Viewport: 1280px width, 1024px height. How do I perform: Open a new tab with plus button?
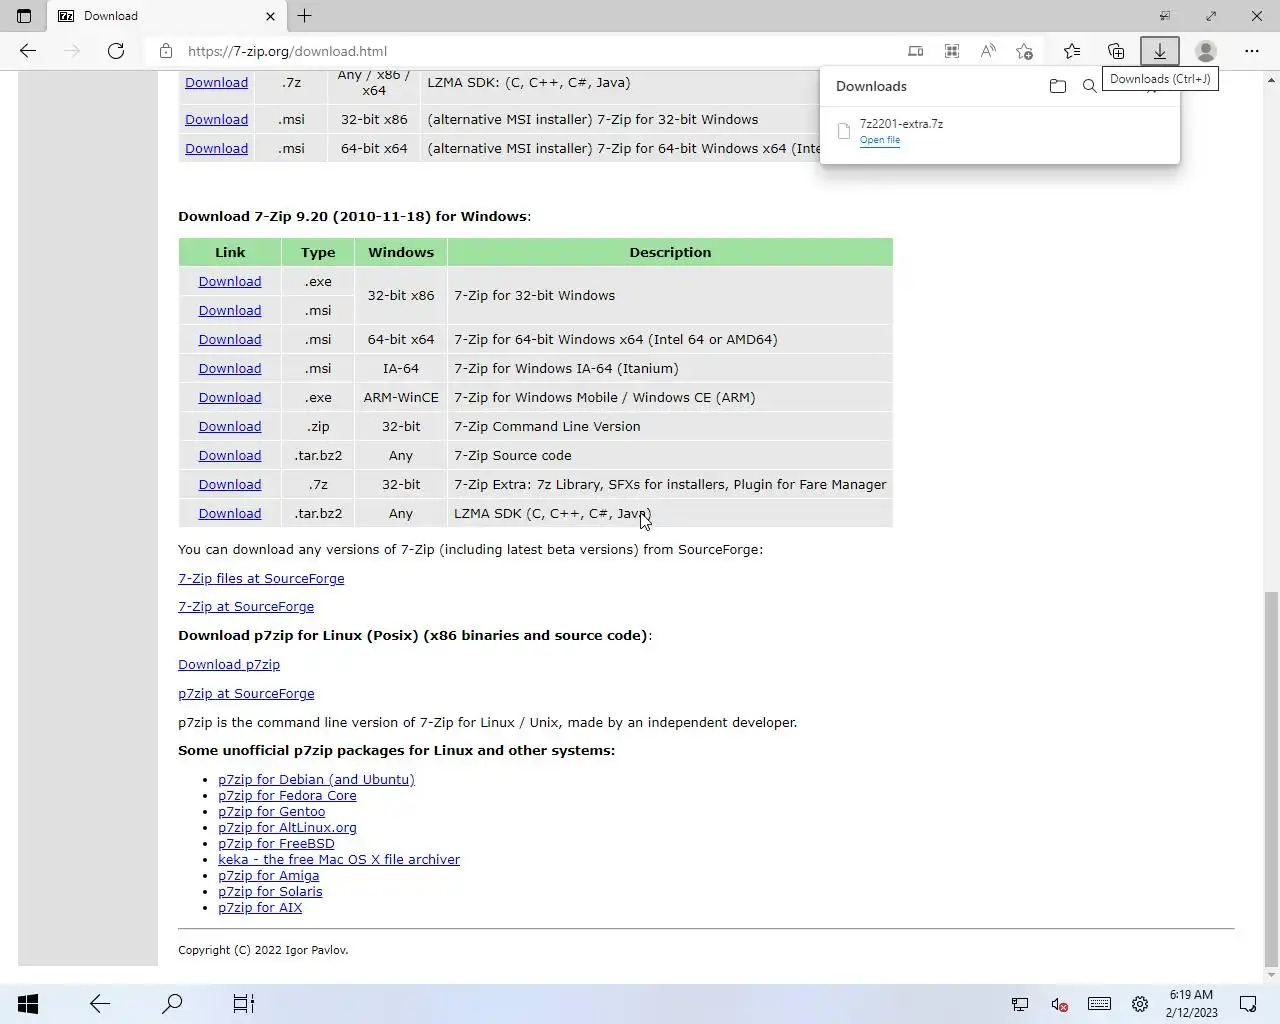305,16
